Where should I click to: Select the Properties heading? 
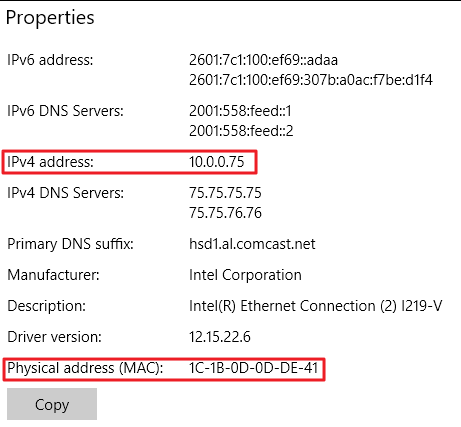pyautogui.click(x=50, y=18)
